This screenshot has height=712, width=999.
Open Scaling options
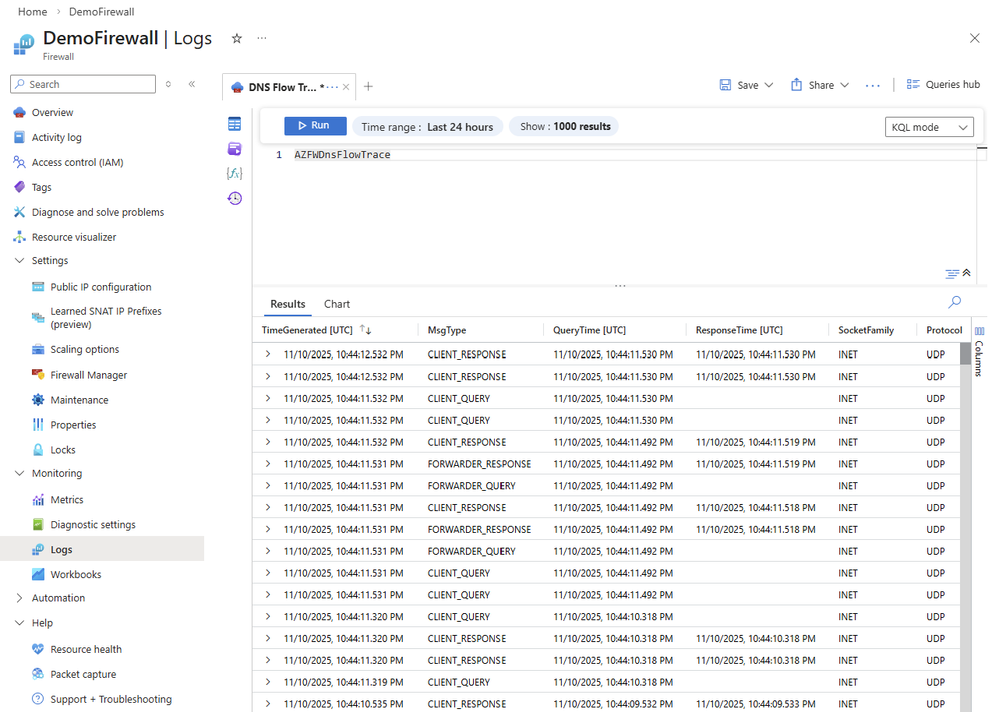coord(85,350)
